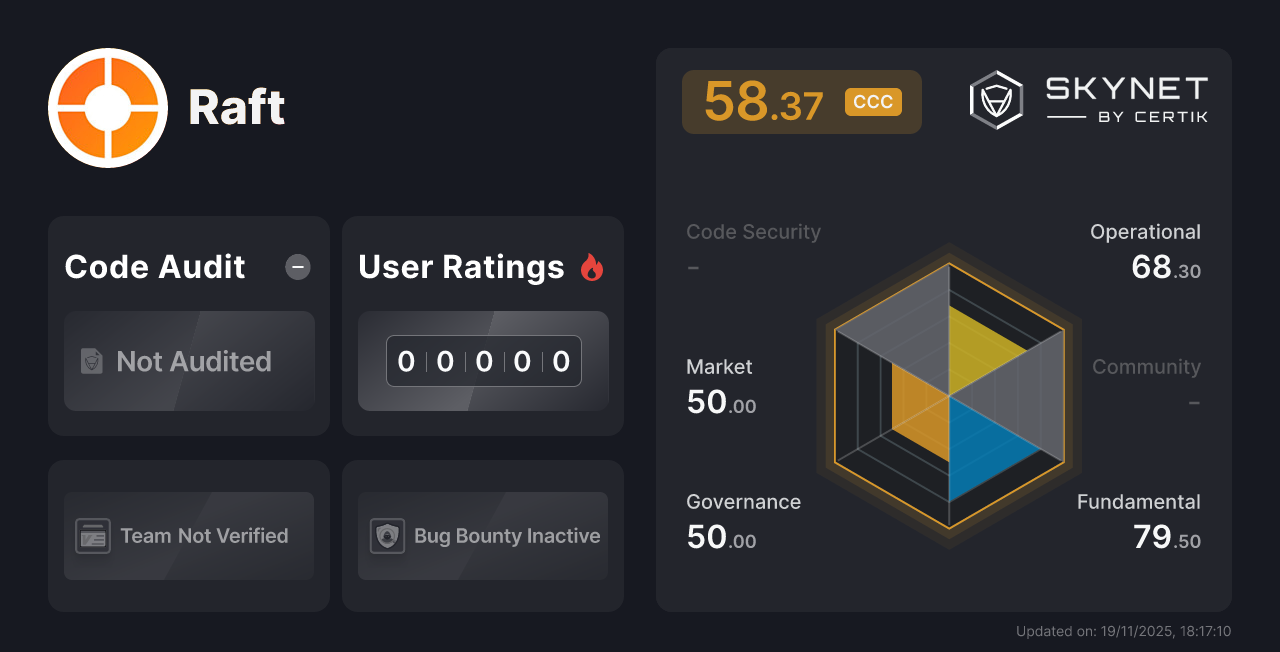Click the minus icon on Code Audit card

click(x=297, y=267)
